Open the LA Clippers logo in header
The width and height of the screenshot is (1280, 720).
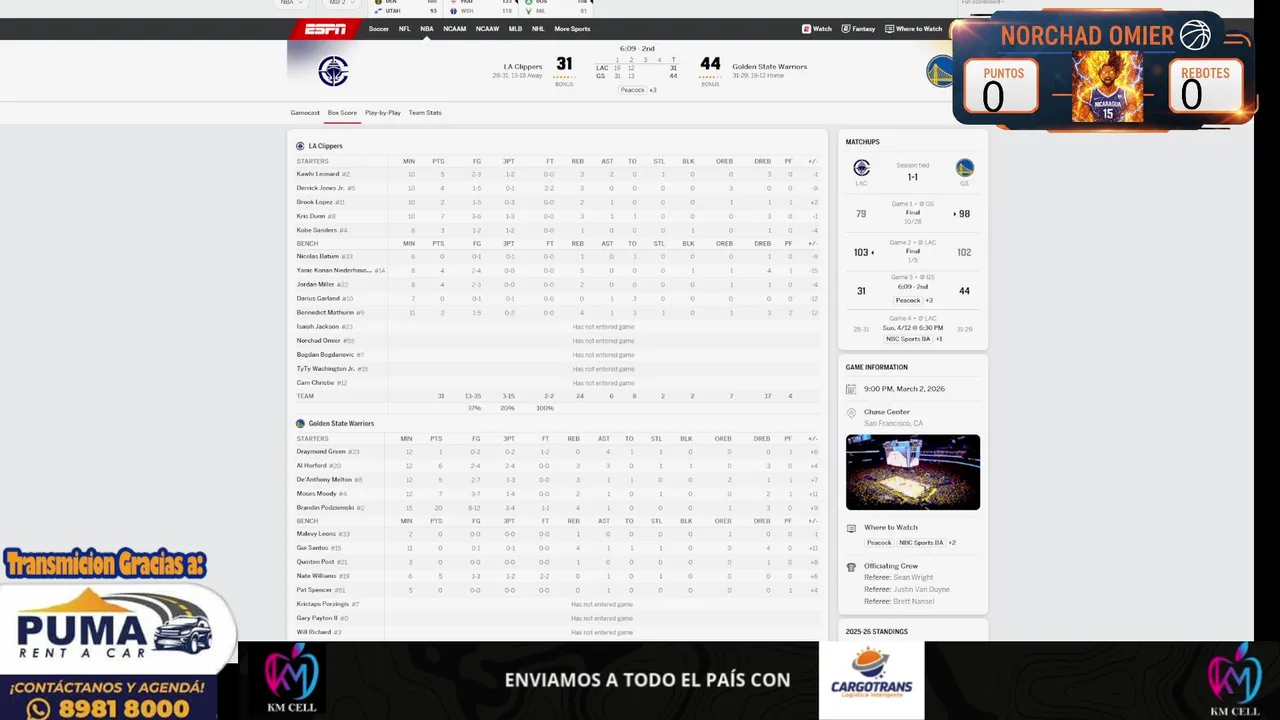coord(333,71)
